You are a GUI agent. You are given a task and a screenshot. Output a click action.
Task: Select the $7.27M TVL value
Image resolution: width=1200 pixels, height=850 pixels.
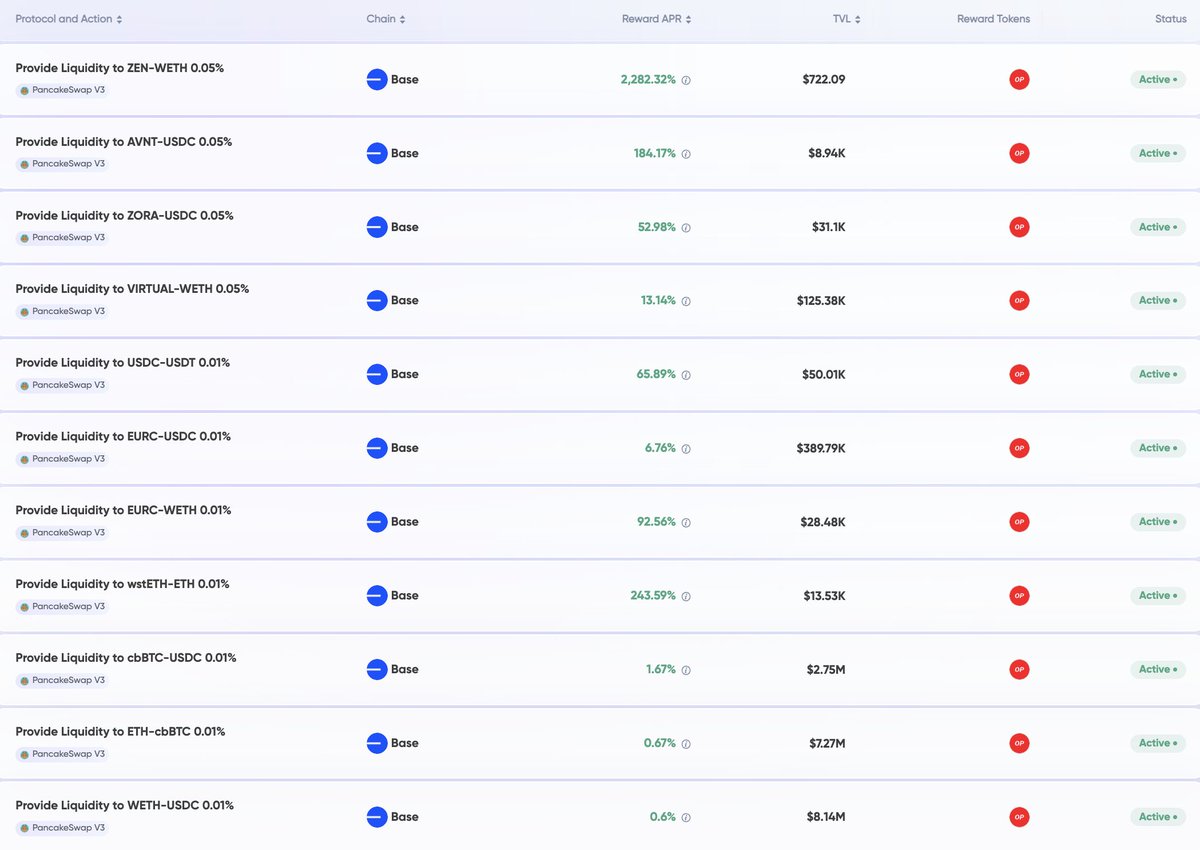826,743
